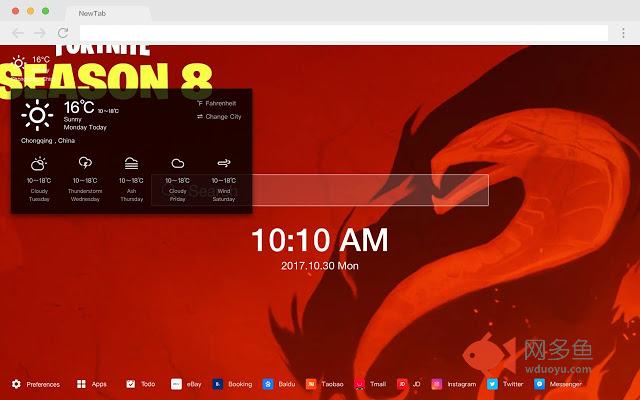
Task: Click Chongqing , China location text
Action: click(48, 140)
